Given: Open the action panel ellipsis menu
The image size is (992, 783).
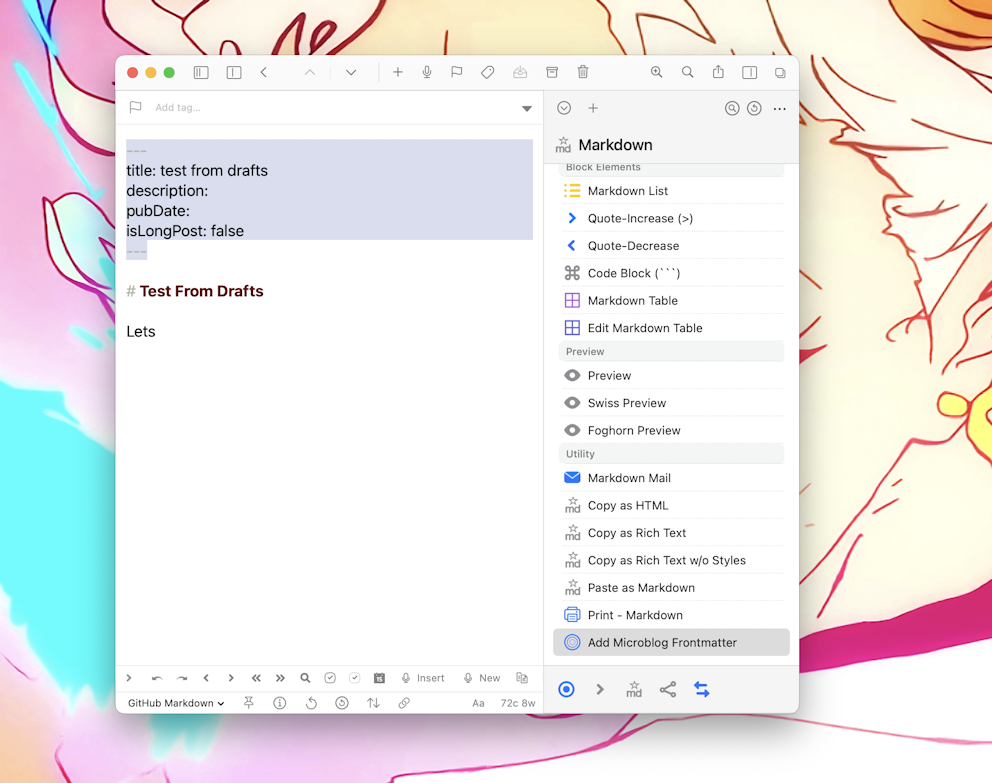Looking at the screenshot, I should point(779,109).
